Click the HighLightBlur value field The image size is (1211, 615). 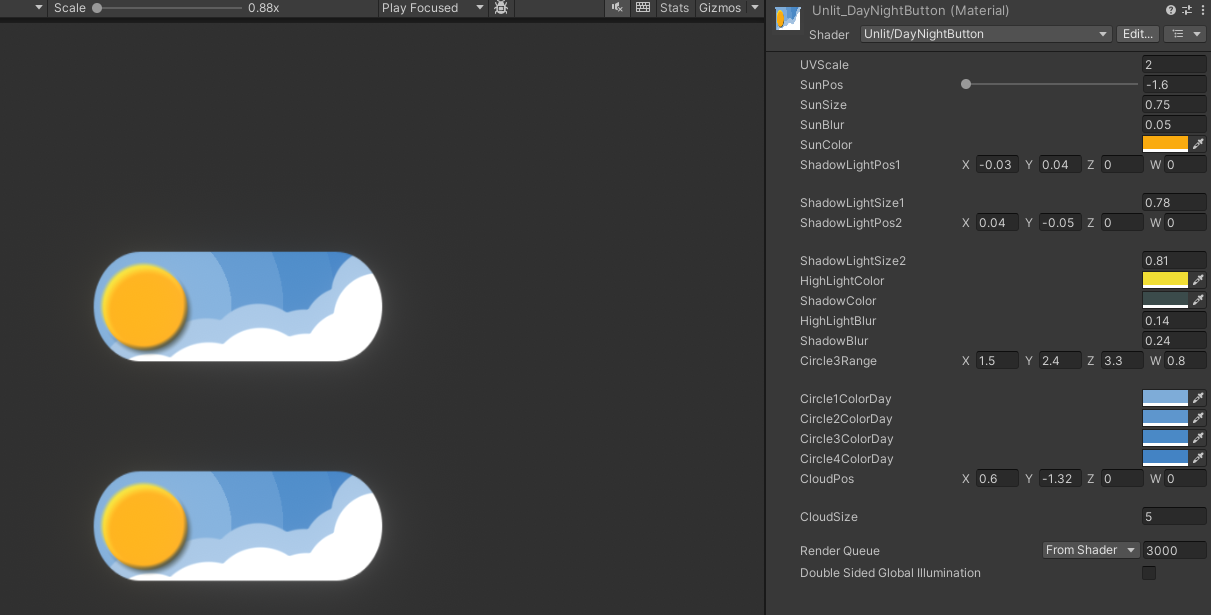[1174, 321]
